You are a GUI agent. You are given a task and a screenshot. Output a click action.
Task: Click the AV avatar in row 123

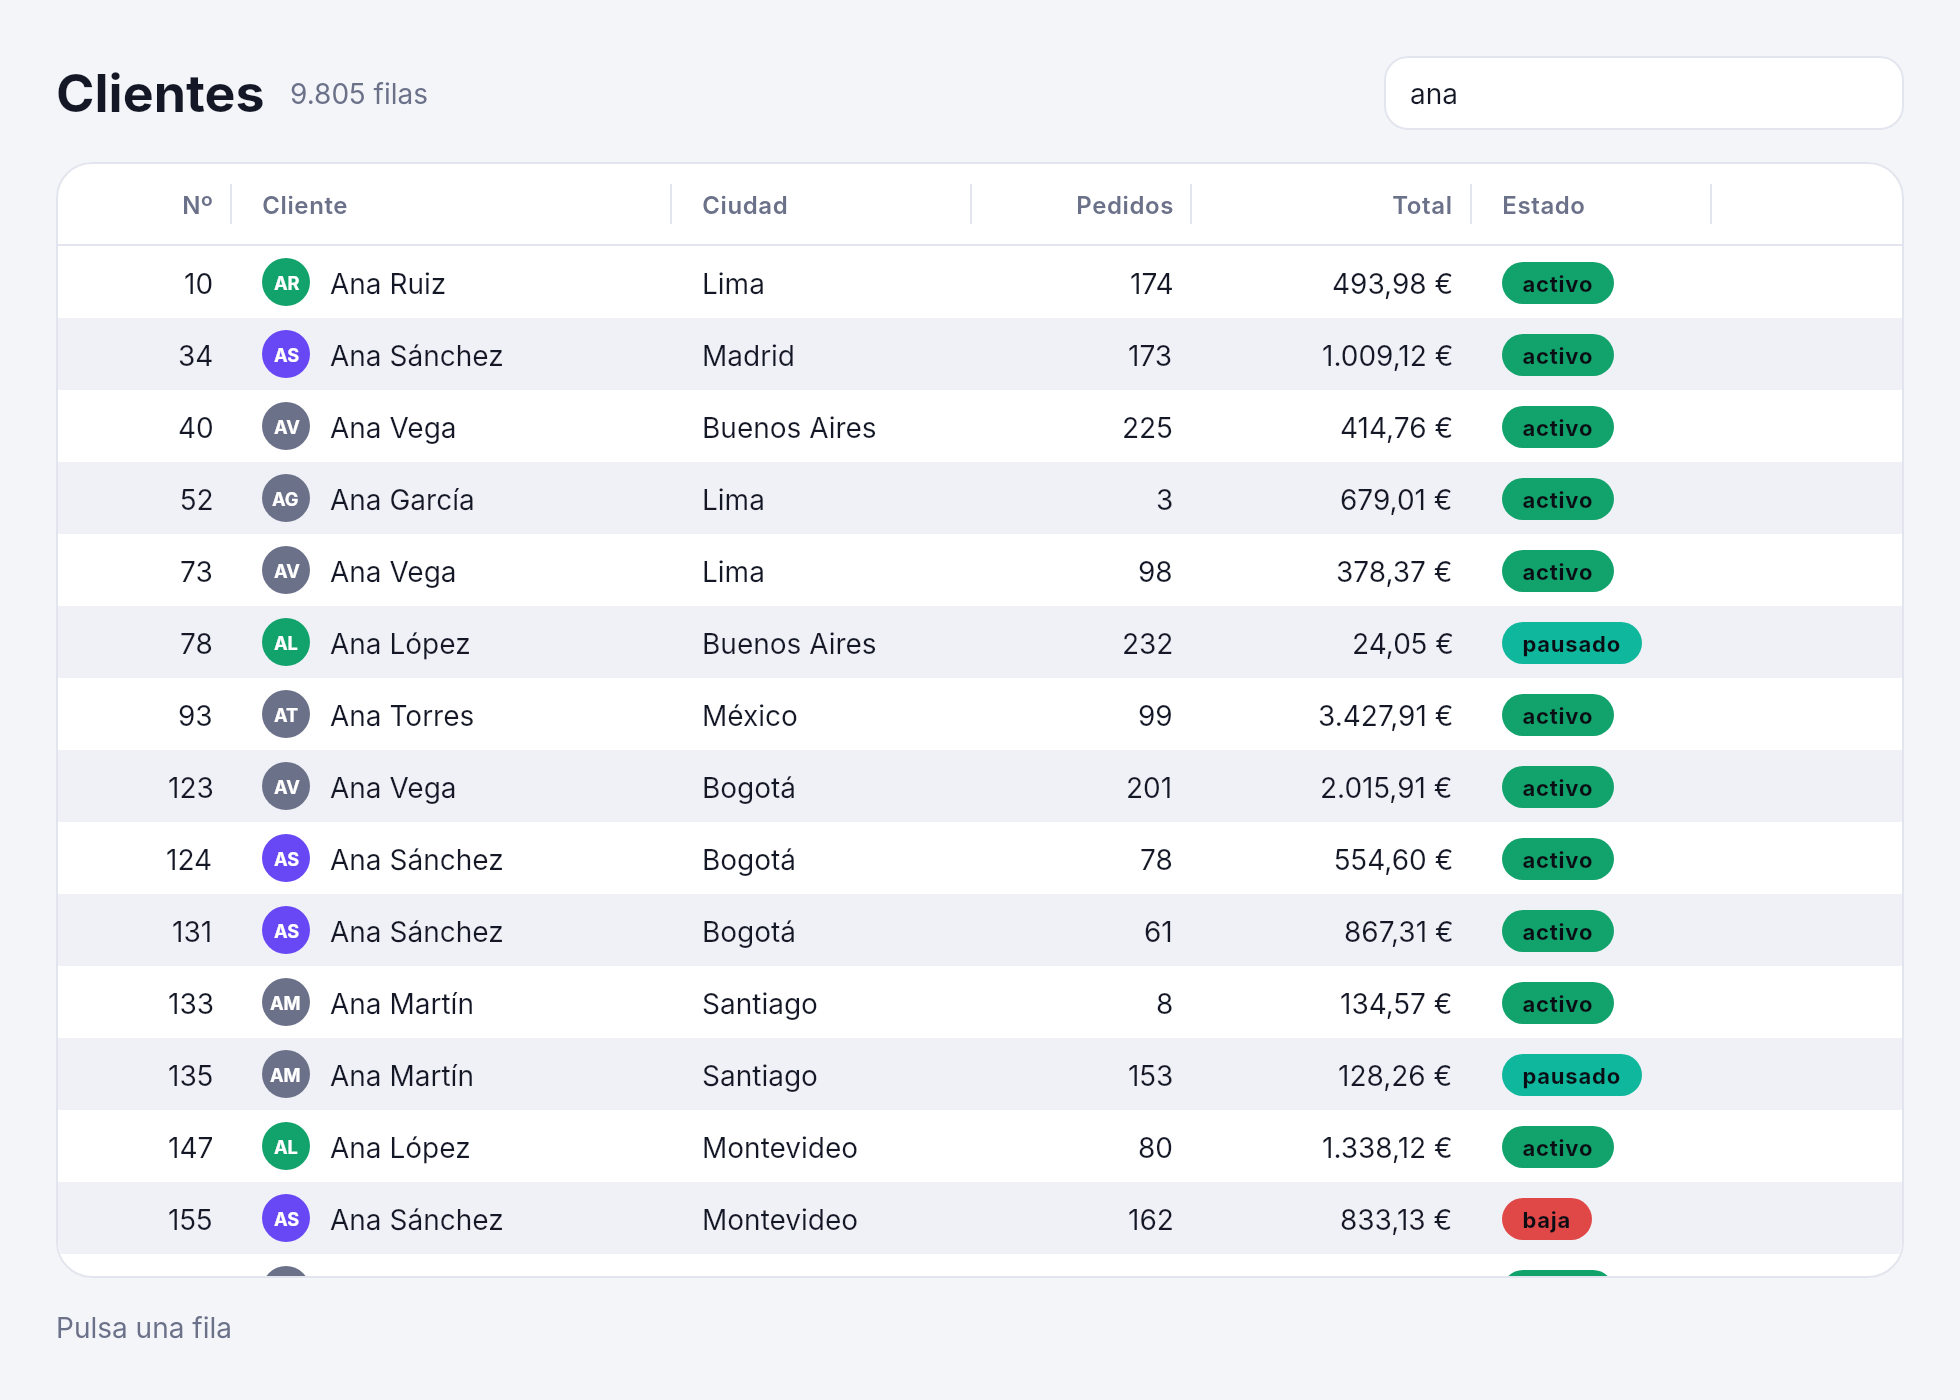coord(286,787)
